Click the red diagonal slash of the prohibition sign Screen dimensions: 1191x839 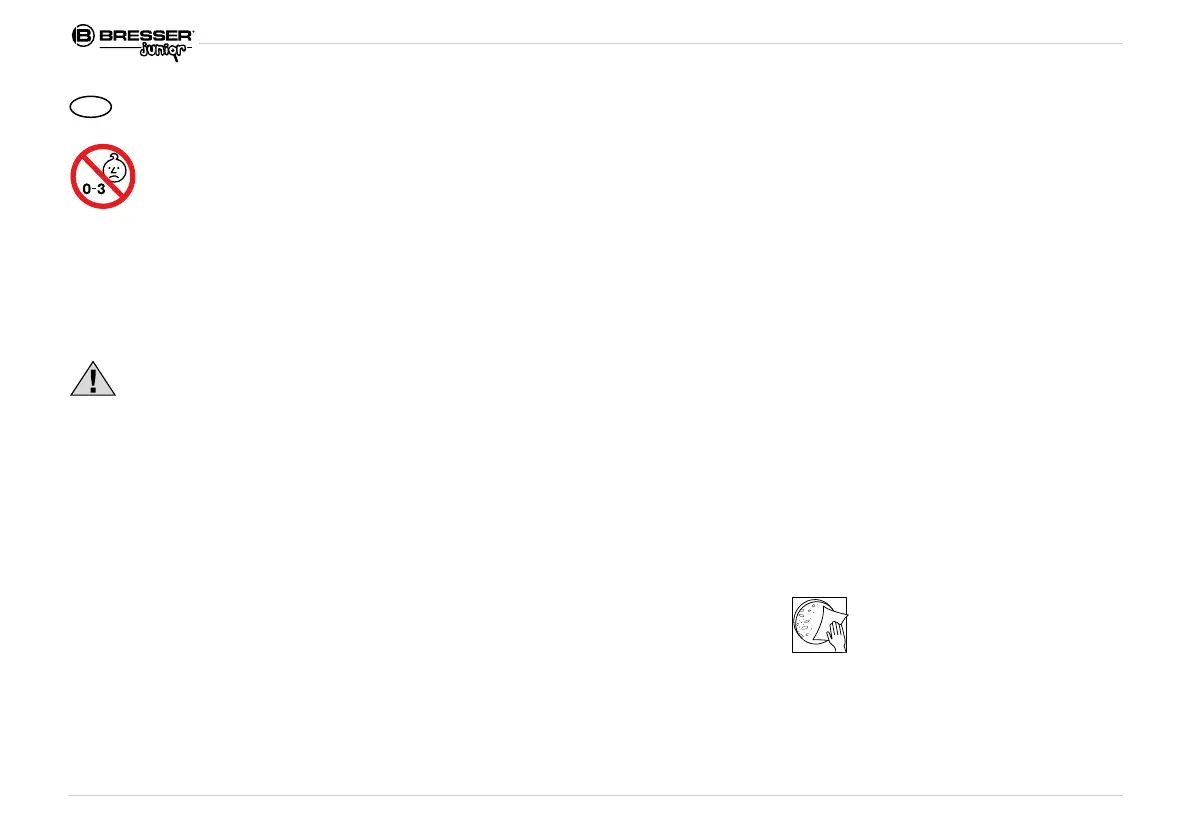coord(90,165)
